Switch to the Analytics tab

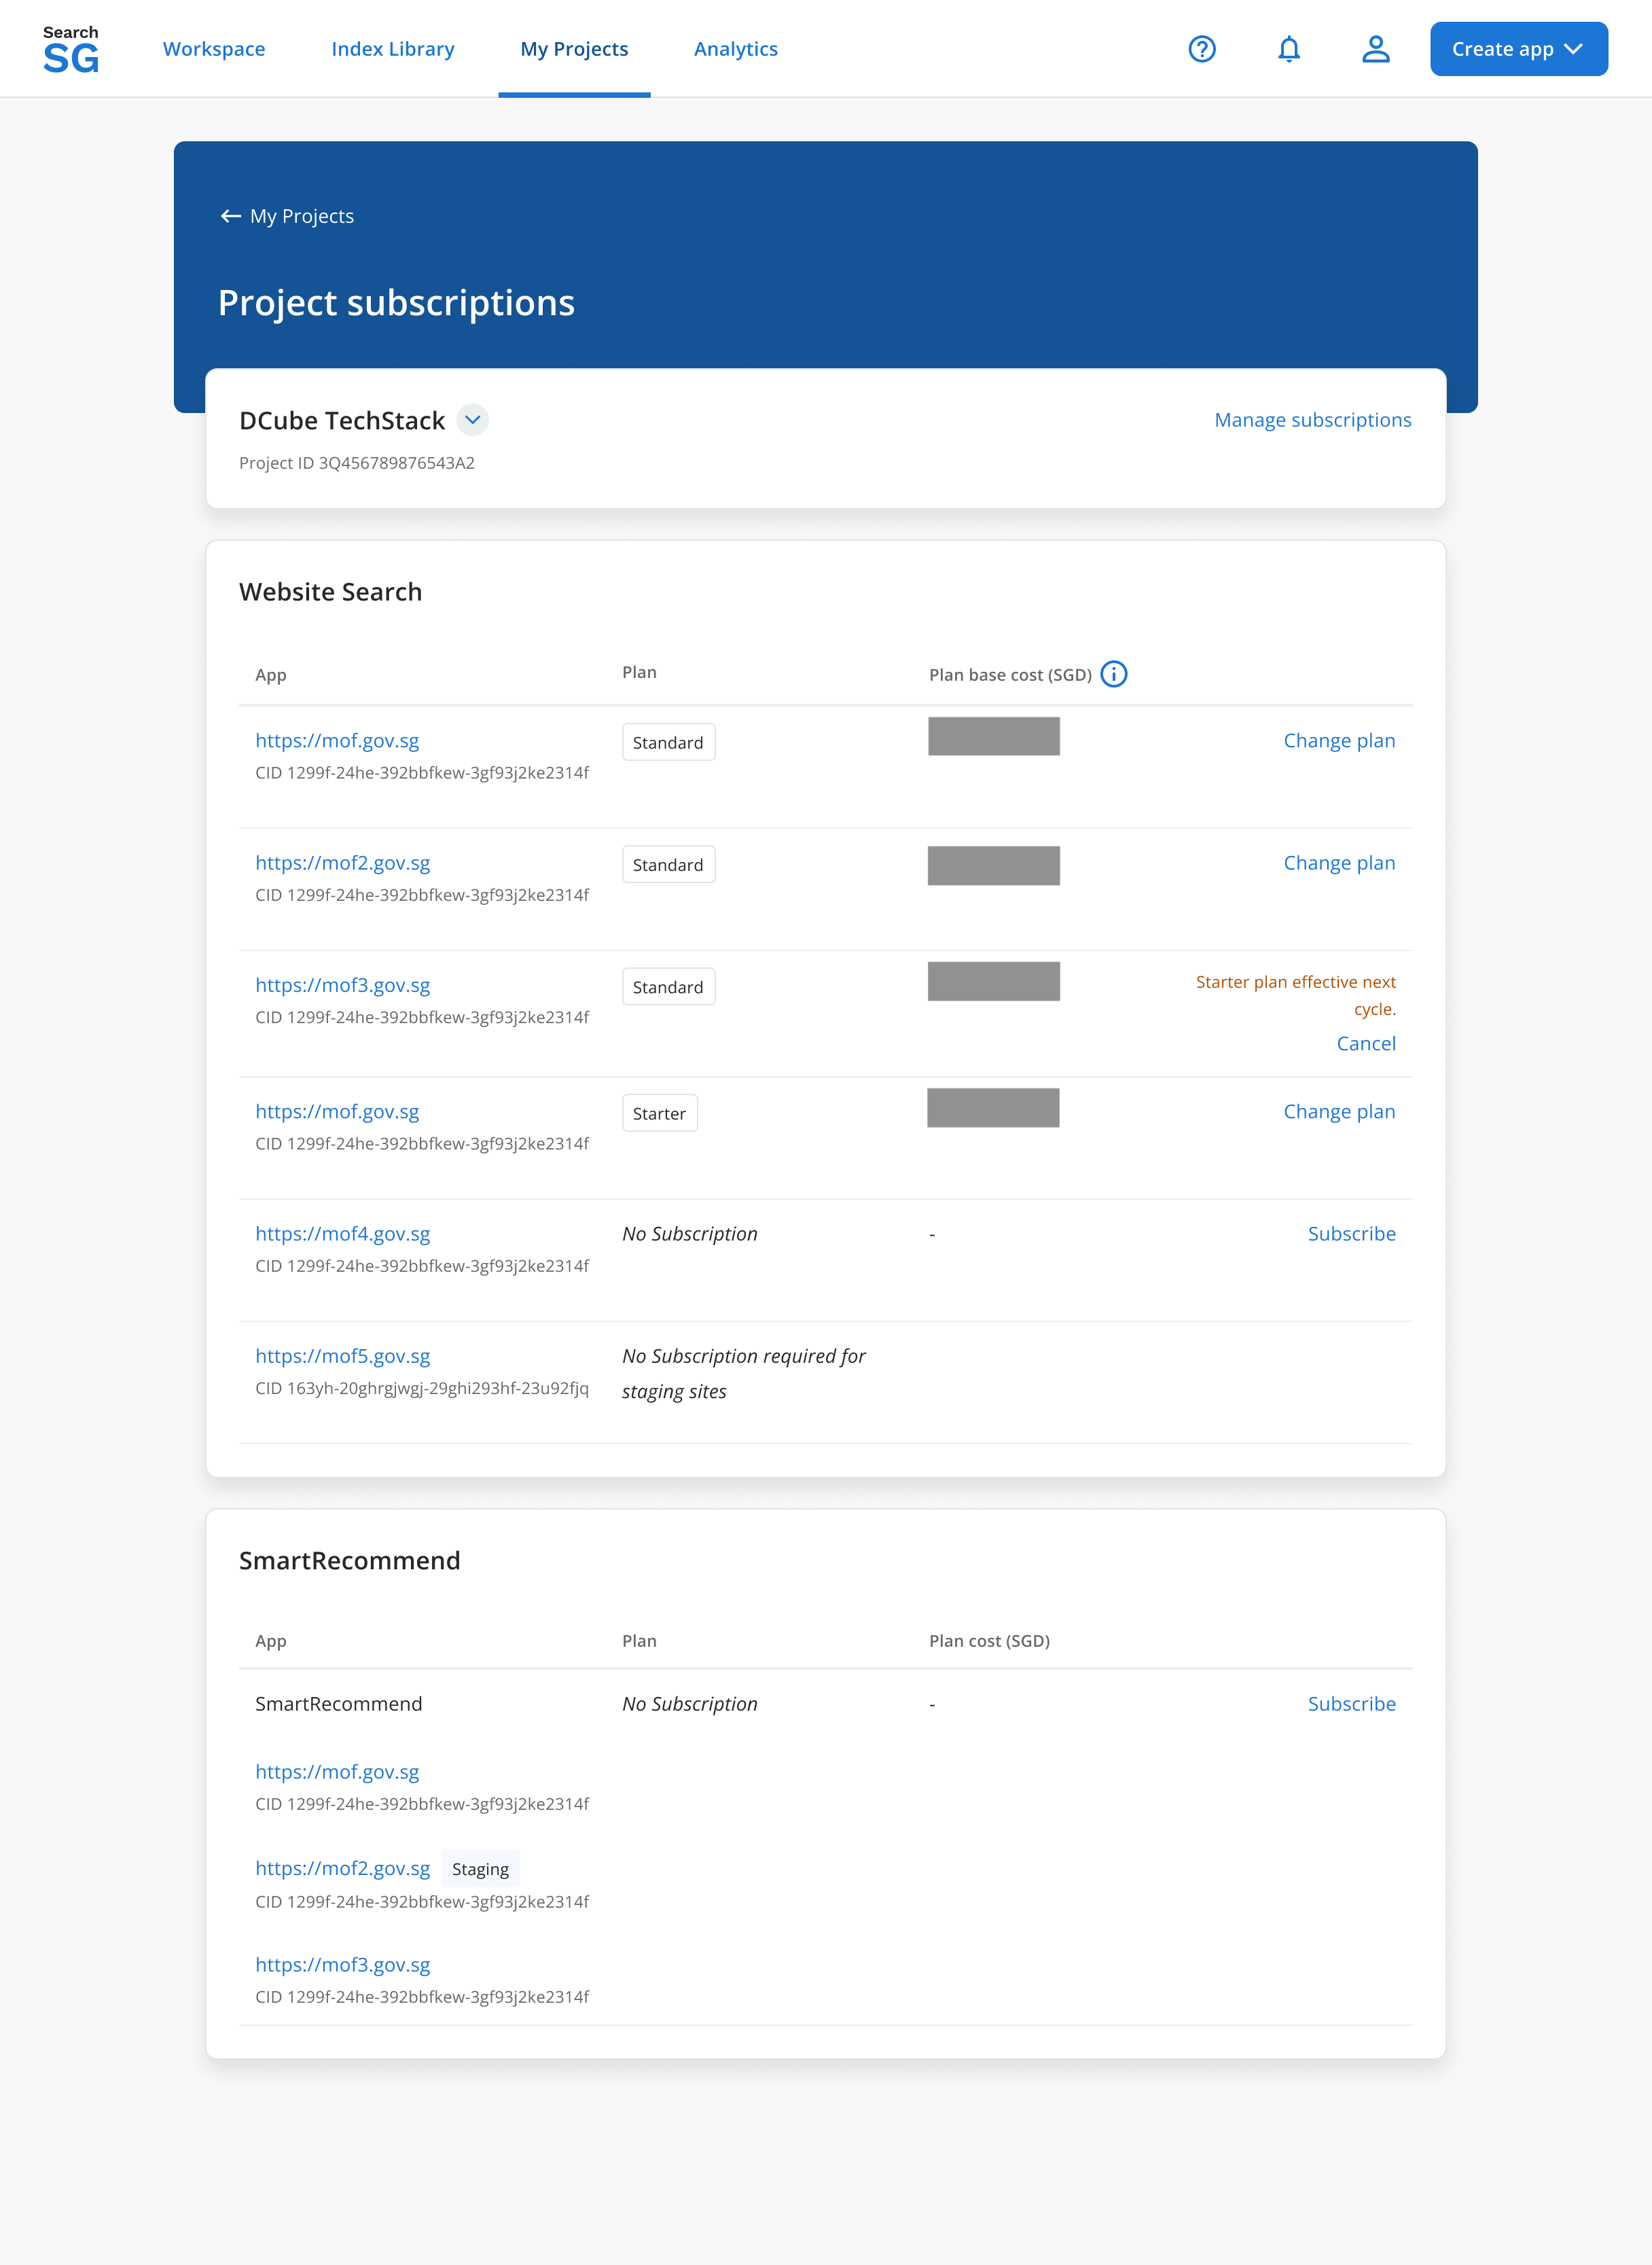click(736, 49)
